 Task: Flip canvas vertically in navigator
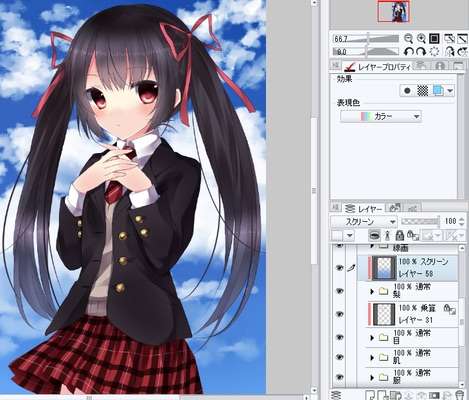(x=462, y=52)
